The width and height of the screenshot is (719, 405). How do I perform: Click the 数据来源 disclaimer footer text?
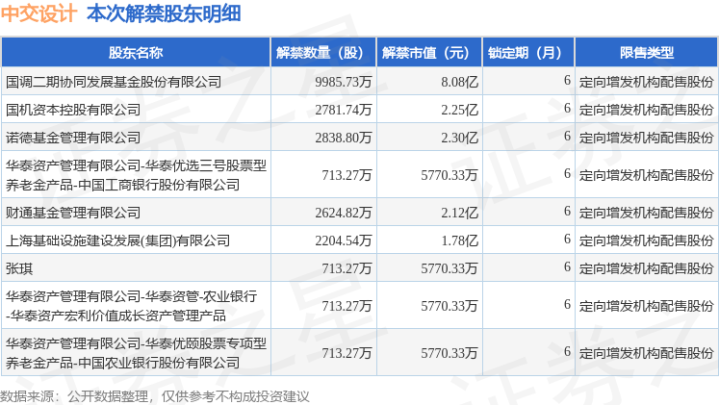click(155, 396)
